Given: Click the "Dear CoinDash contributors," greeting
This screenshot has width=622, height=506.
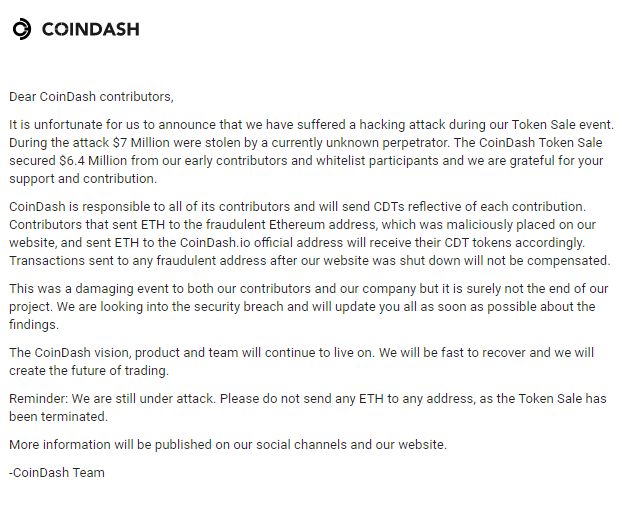Looking at the screenshot, I should click(x=91, y=97).
